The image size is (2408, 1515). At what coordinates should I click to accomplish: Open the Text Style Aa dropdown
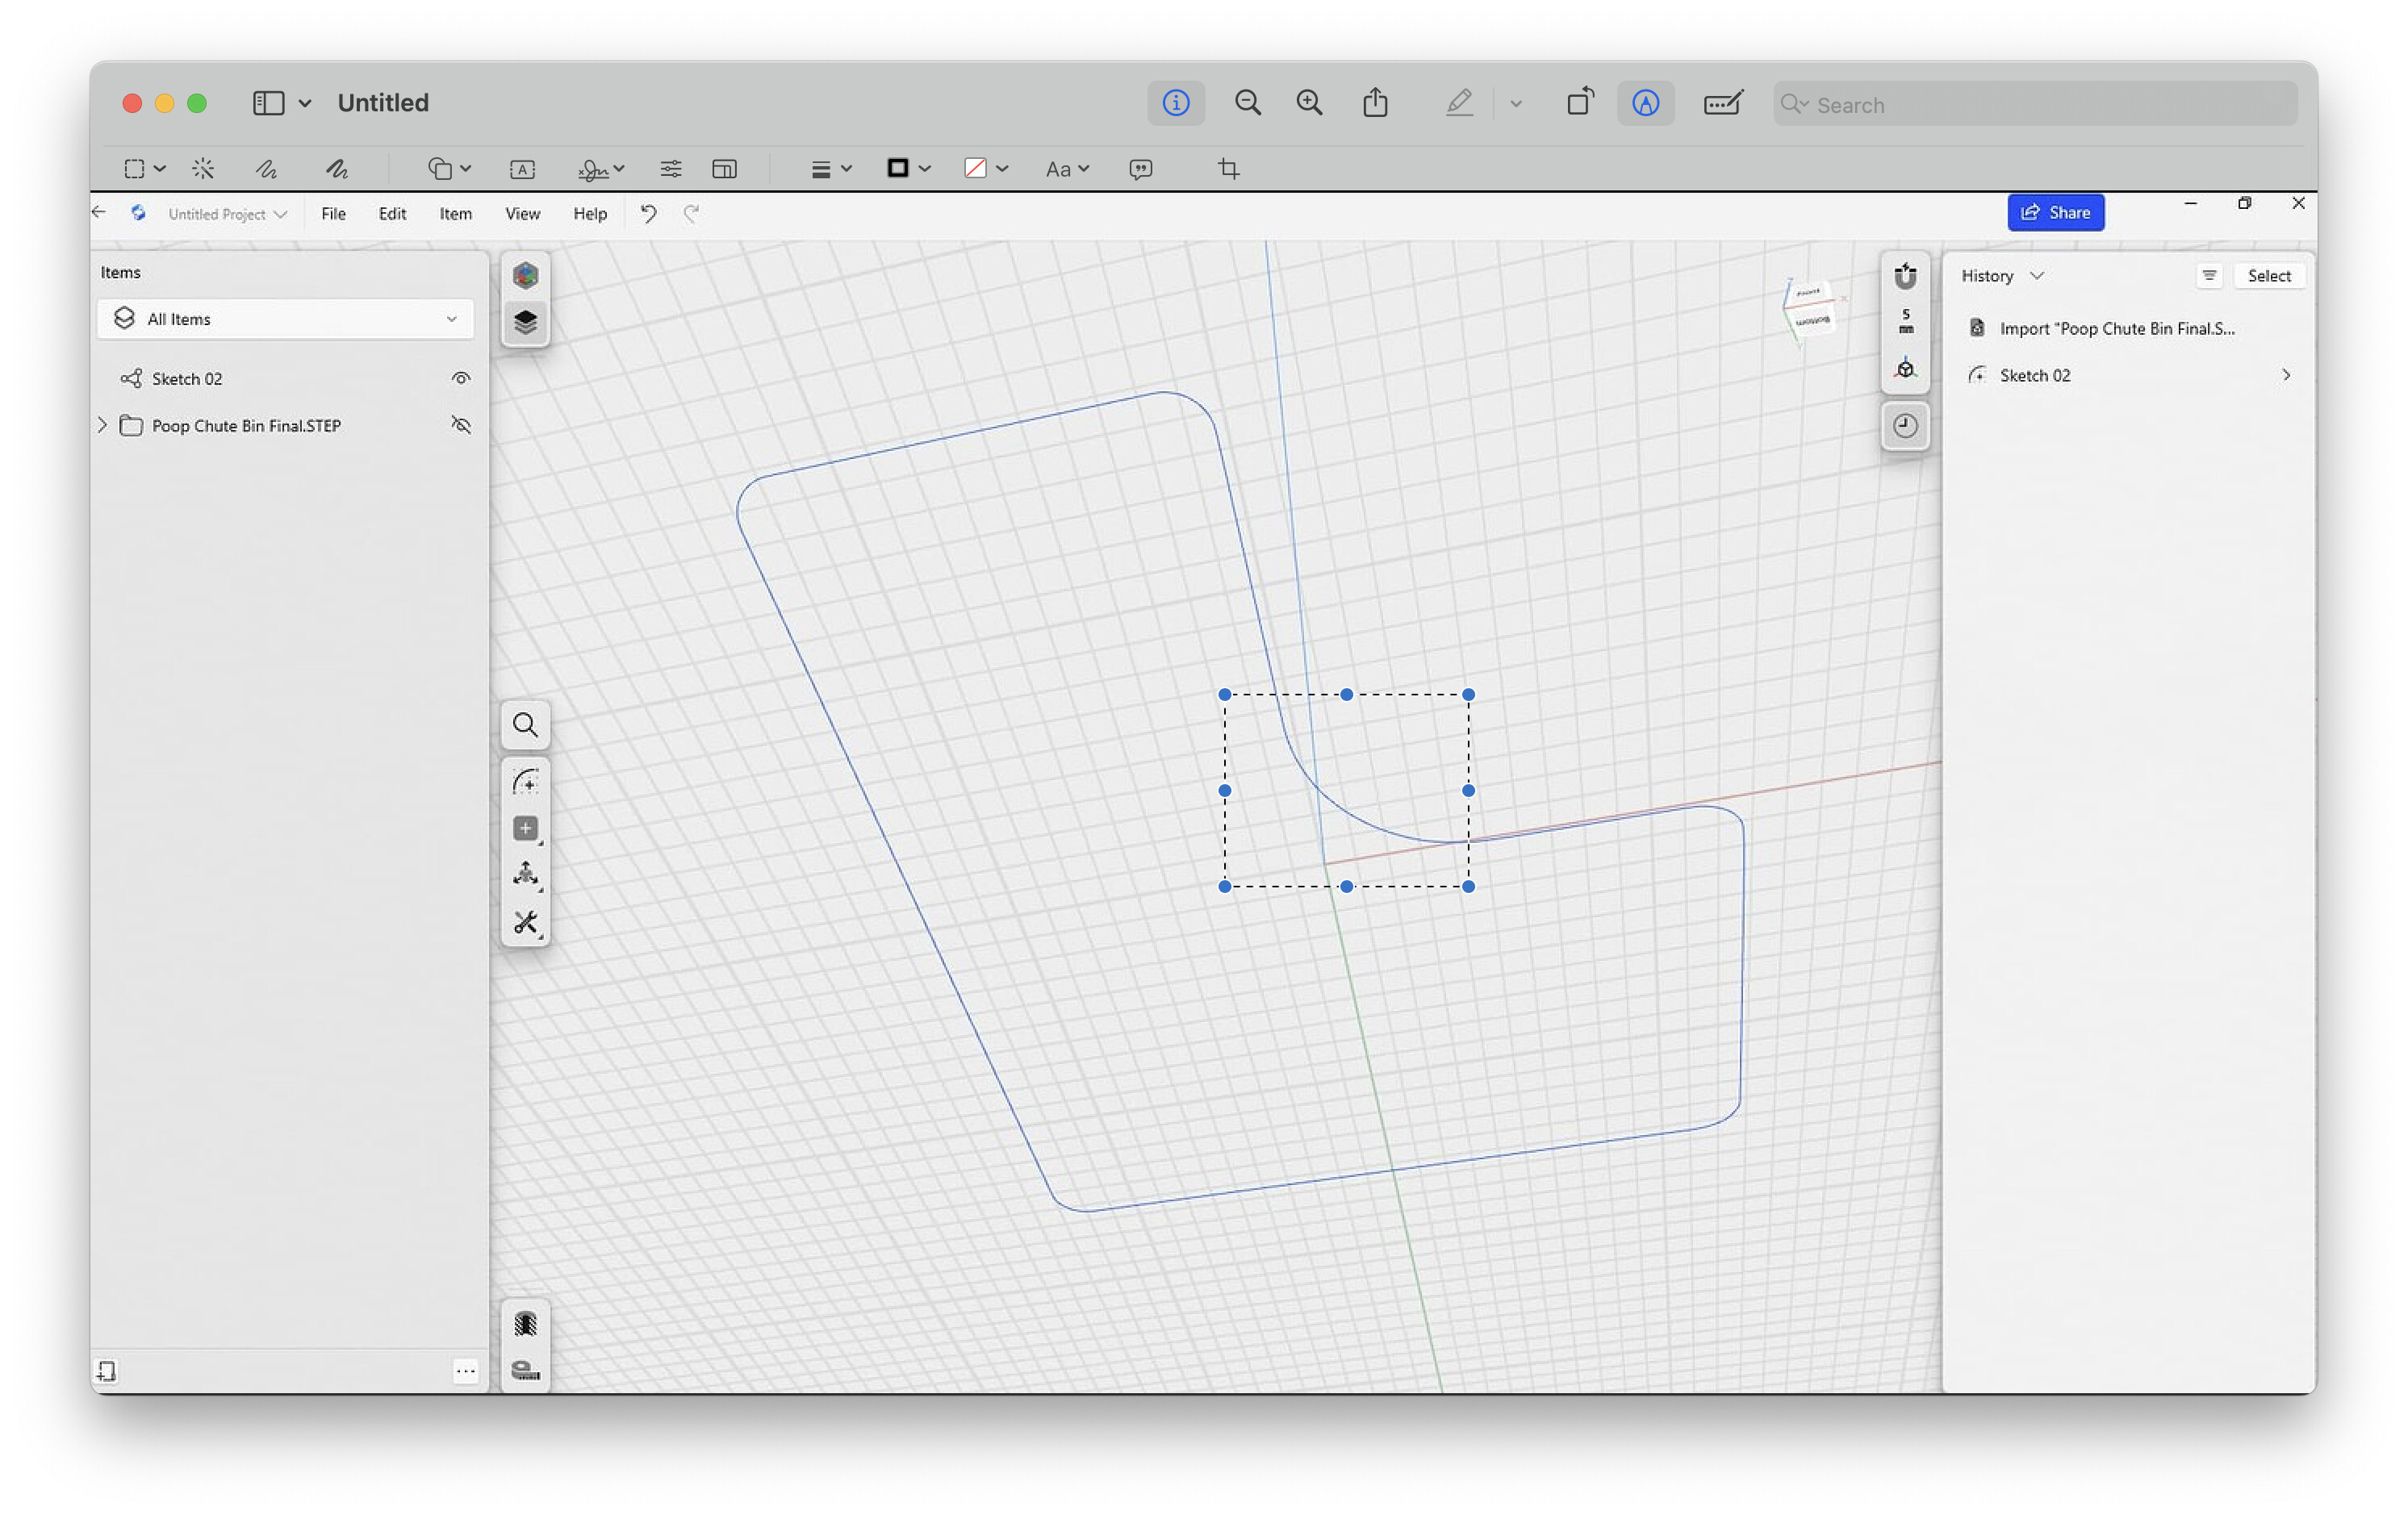coord(1066,169)
